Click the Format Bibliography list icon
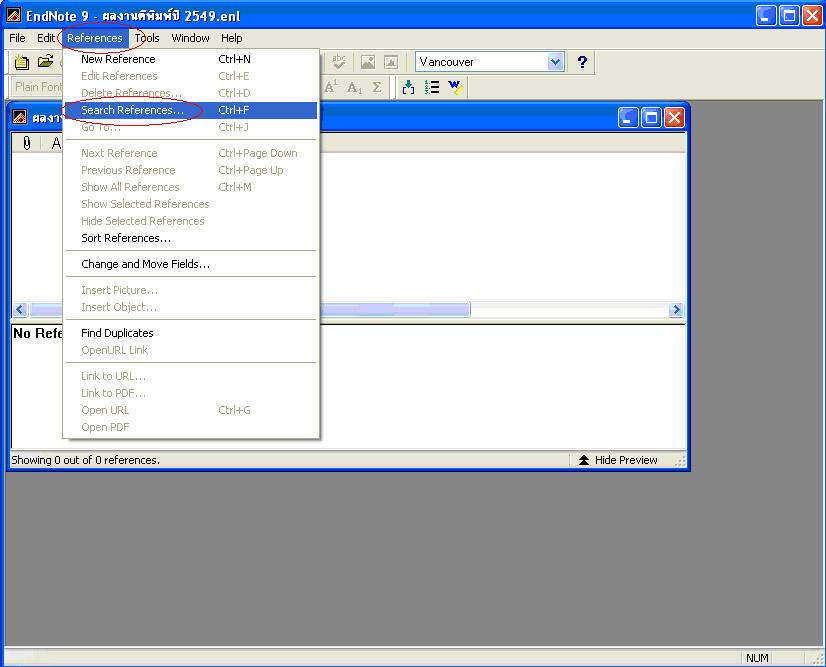 tap(432, 87)
